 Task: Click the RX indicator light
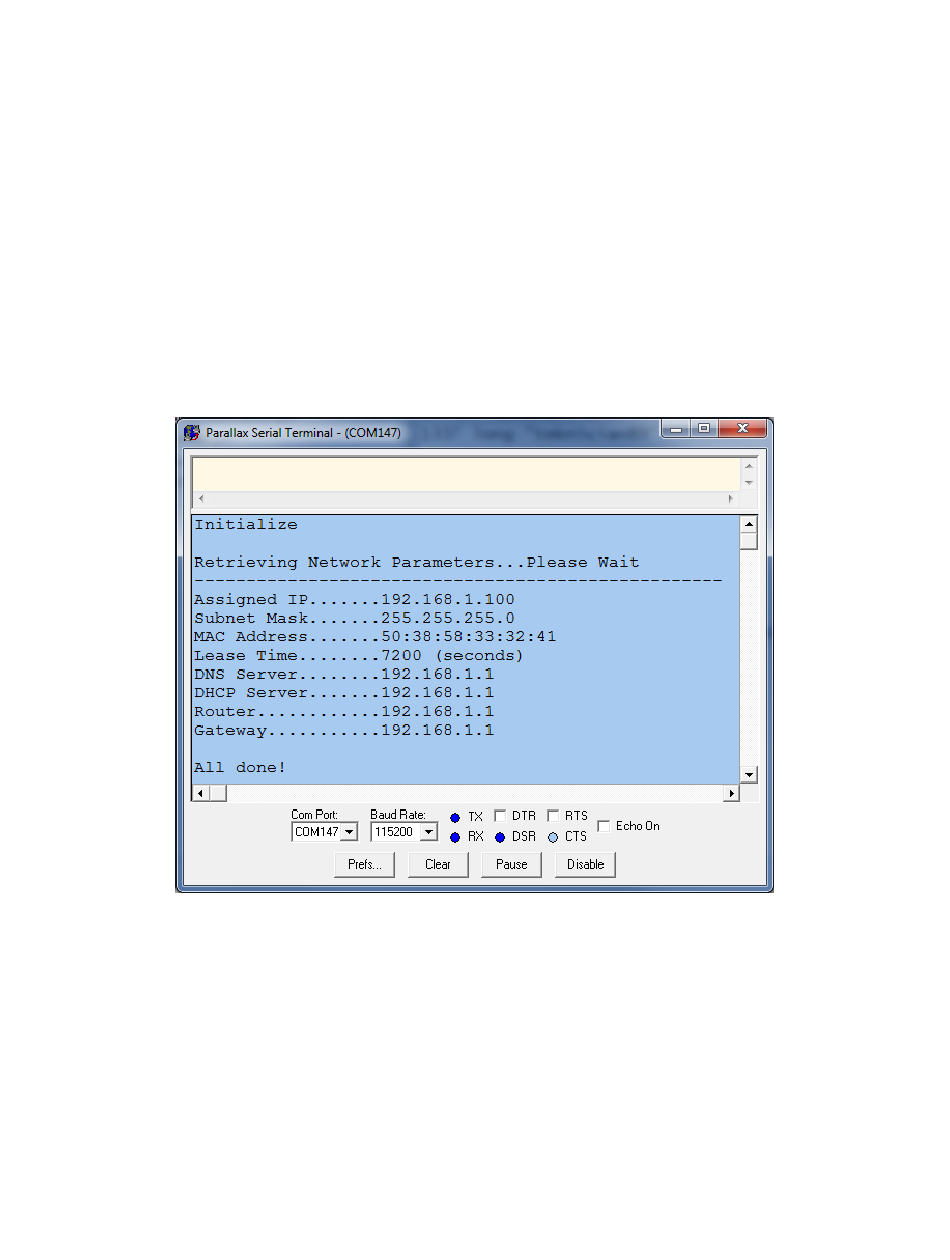455,838
